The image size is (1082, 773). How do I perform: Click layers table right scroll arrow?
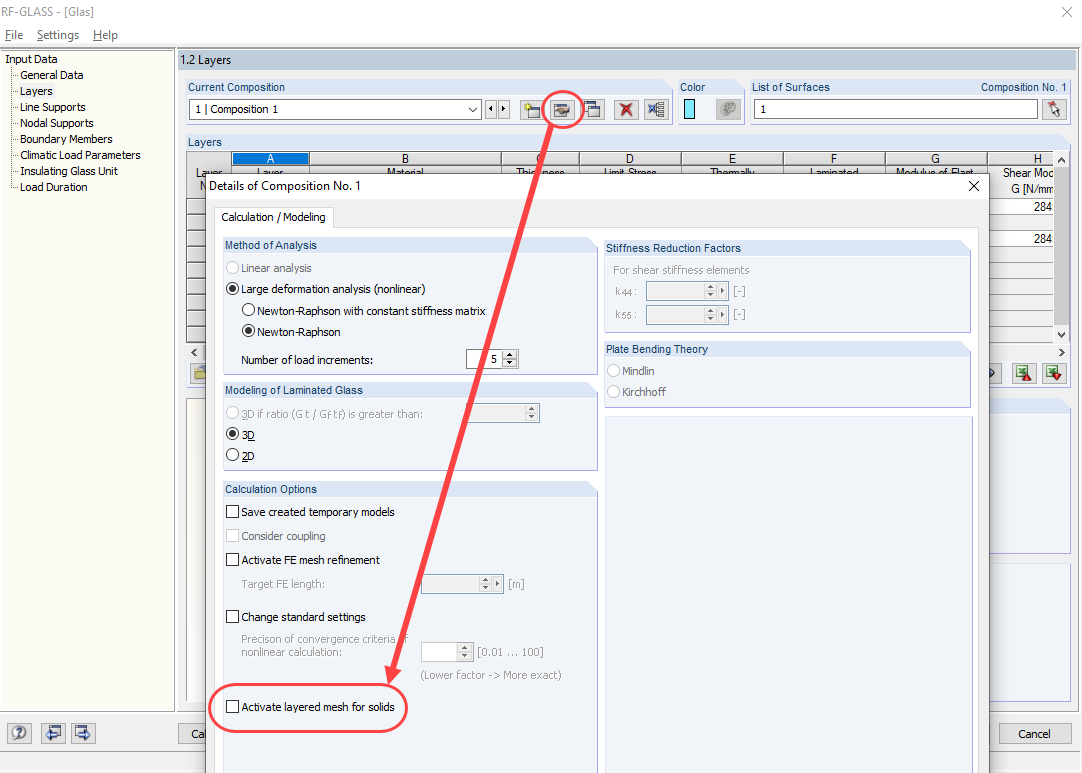click(x=1061, y=353)
